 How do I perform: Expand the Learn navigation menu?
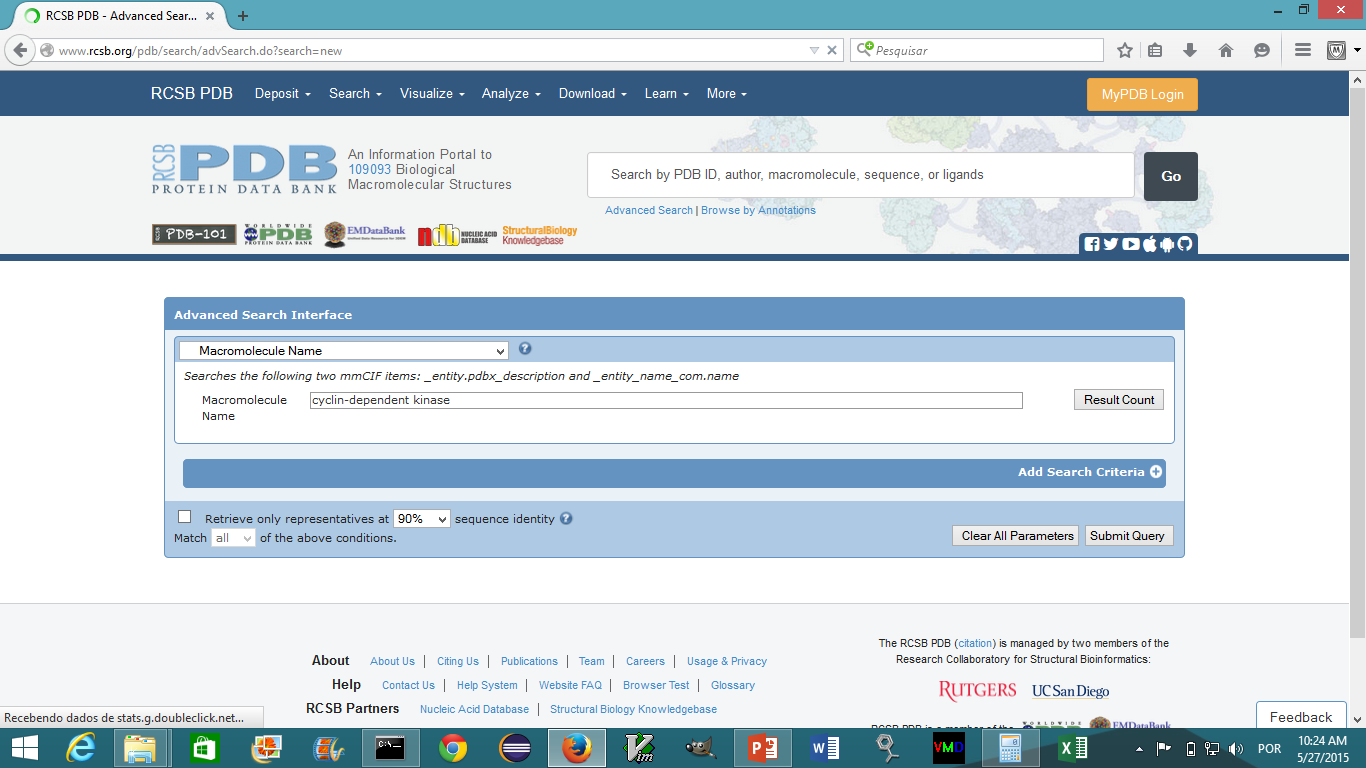(x=667, y=93)
